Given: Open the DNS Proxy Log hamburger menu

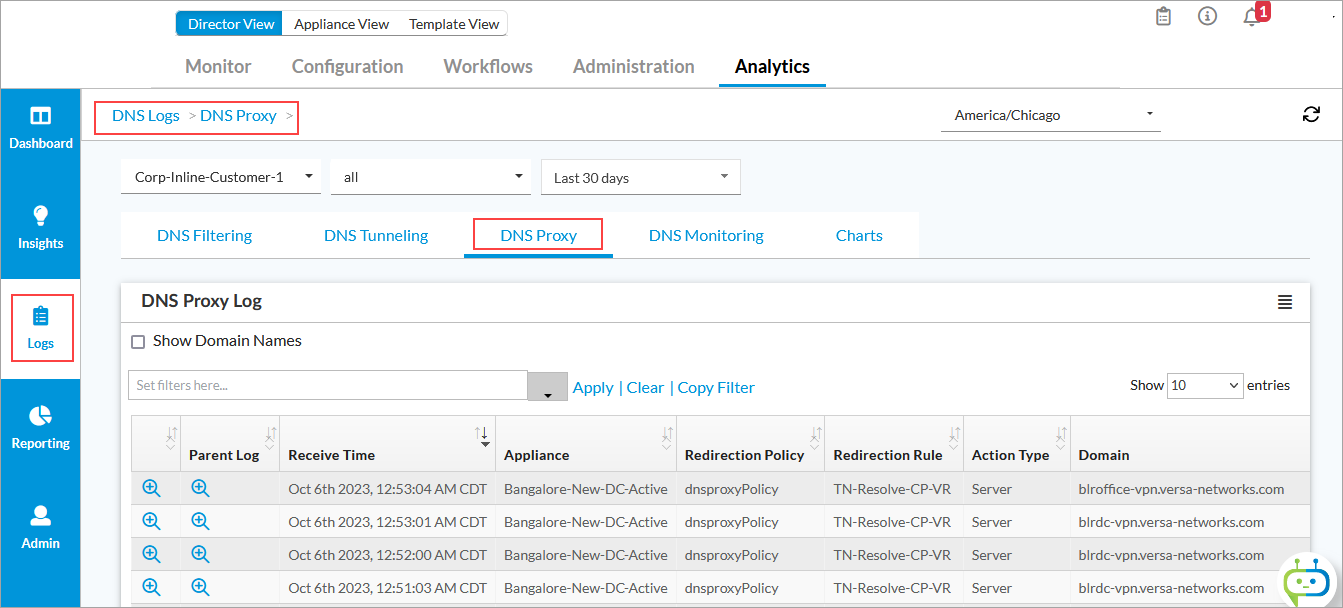Looking at the screenshot, I should pos(1285,302).
